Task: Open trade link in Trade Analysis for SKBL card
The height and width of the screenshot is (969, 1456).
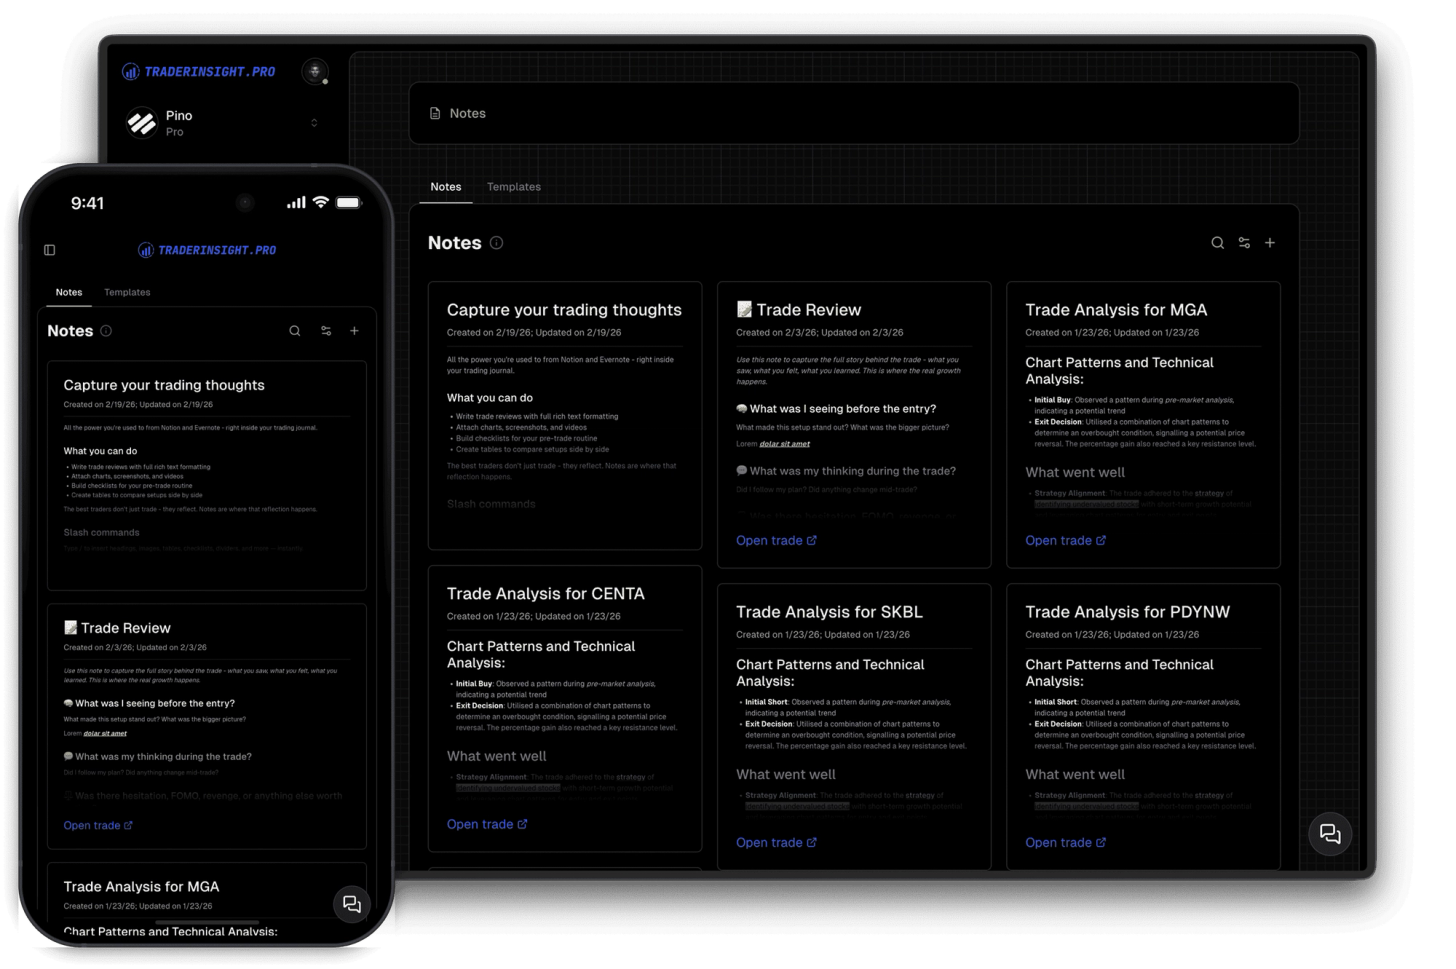Action: pyautogui.click(x=776, y=843)
